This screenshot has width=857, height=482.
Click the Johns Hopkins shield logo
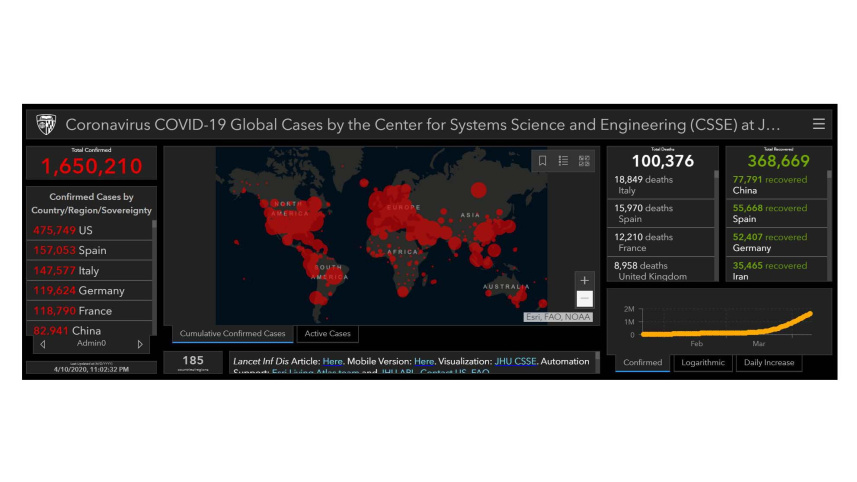pyautogui.click(x=46, y=125)
